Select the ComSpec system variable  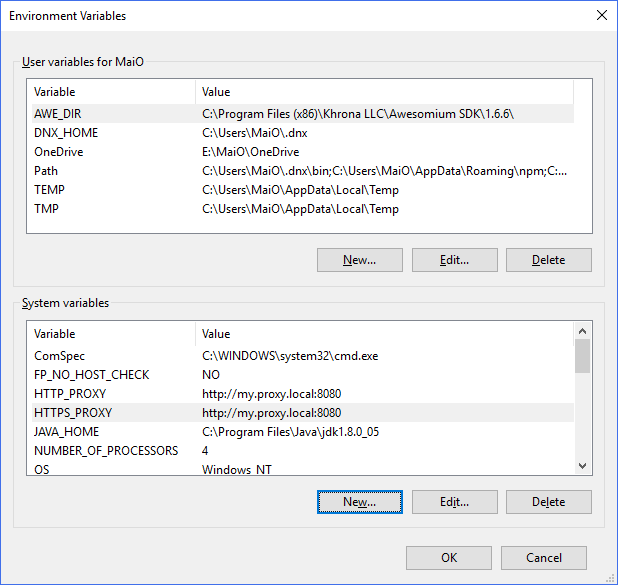point(303,356)
